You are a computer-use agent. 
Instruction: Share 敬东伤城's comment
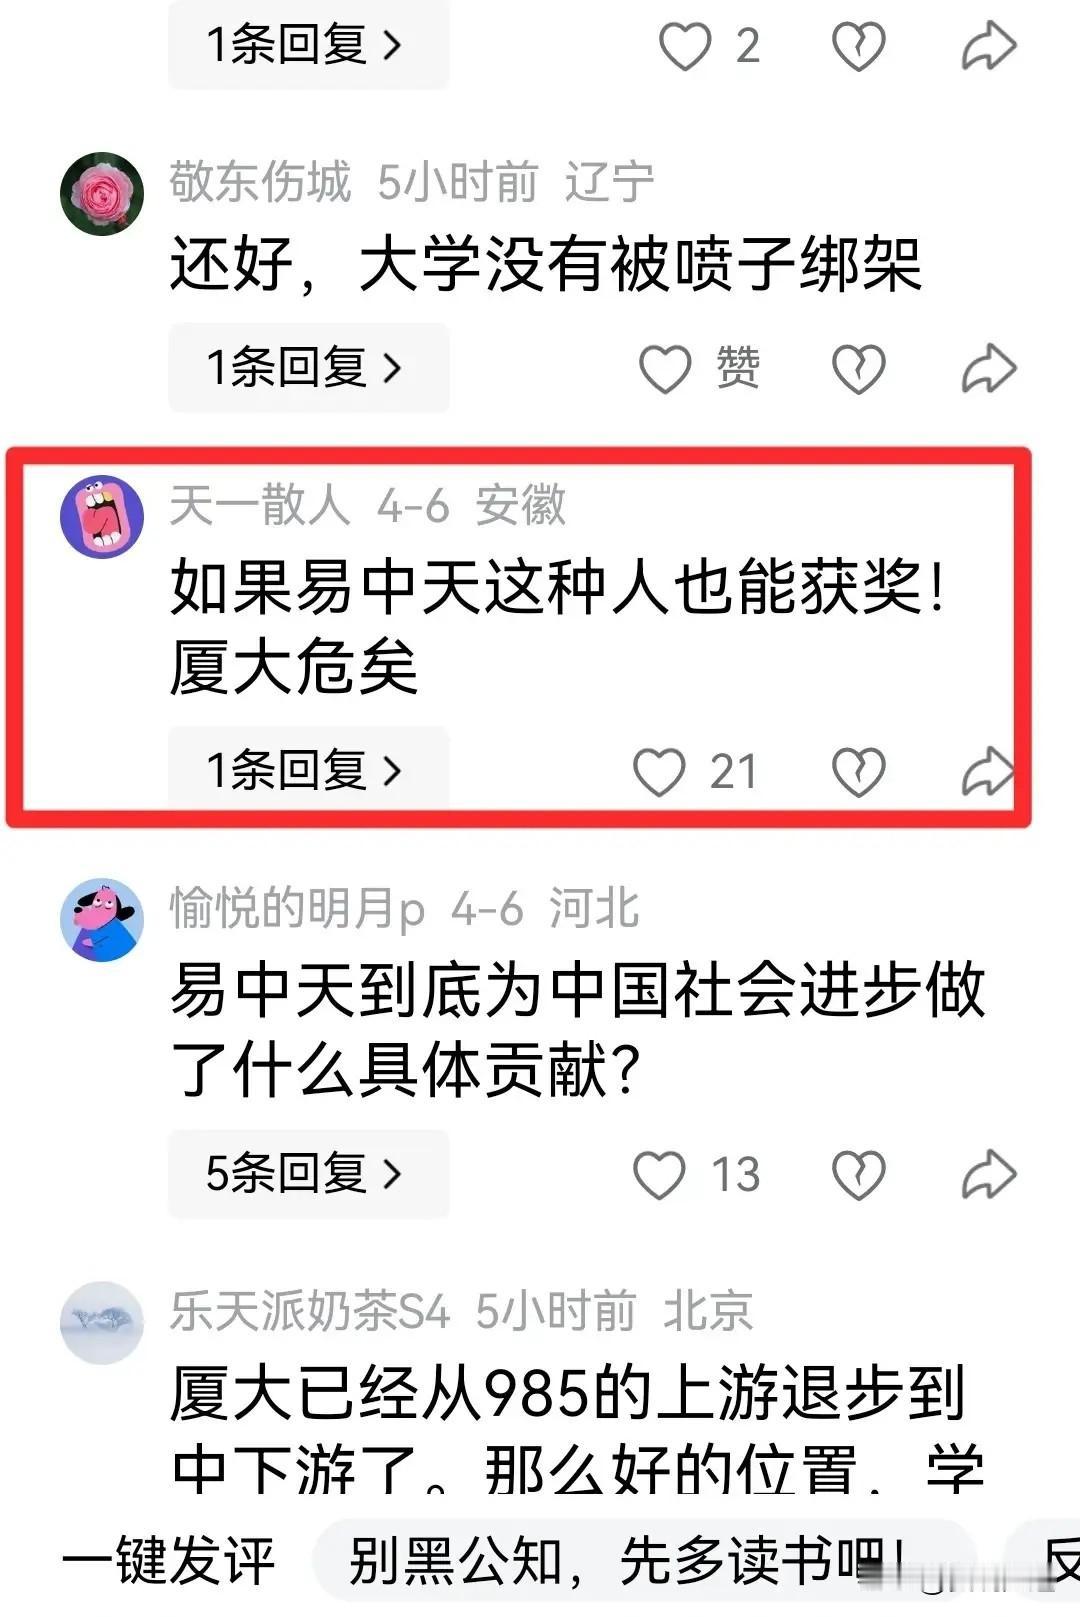(x=989, y=368)
